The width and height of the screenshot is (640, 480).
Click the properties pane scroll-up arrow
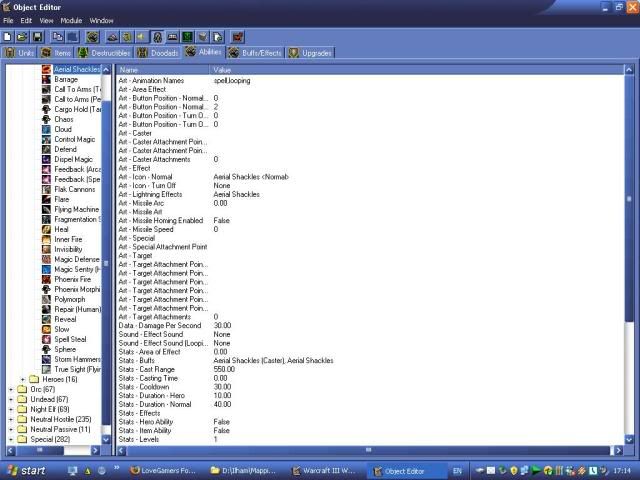[x=629, y=70]
